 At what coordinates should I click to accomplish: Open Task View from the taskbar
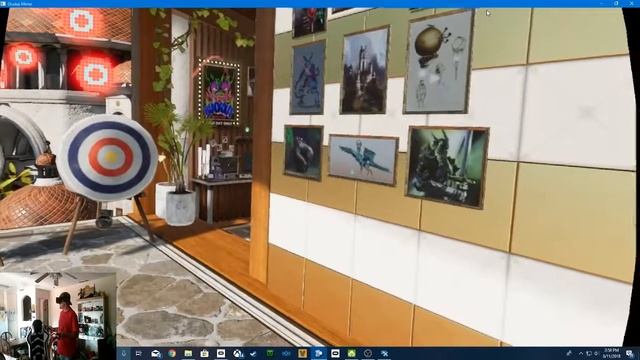(139, 353)
